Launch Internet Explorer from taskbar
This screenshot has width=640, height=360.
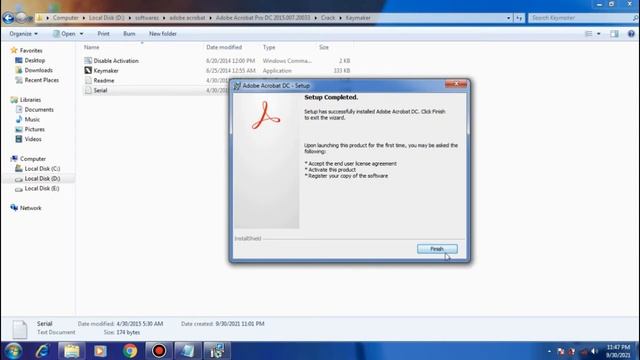tap(42, 351)
